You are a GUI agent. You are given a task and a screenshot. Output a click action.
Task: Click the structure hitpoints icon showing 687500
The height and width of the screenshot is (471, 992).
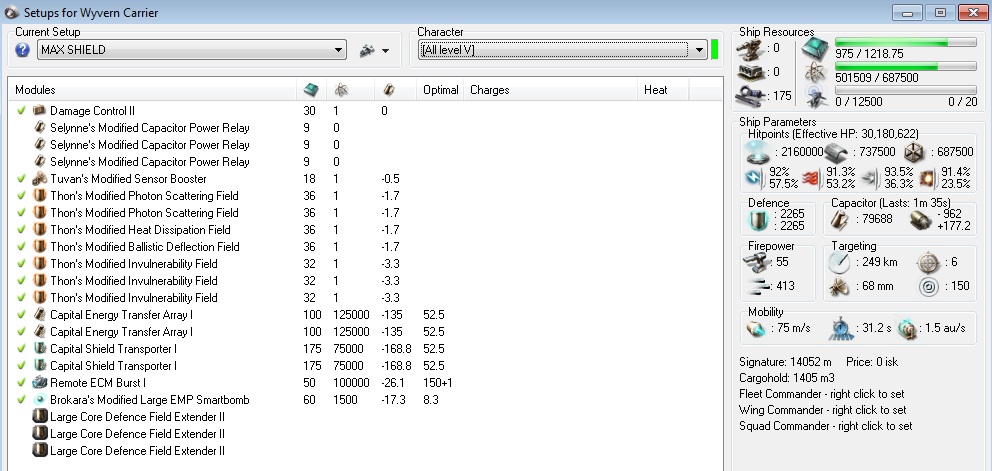pyautogui.click(x=914, y=153)
